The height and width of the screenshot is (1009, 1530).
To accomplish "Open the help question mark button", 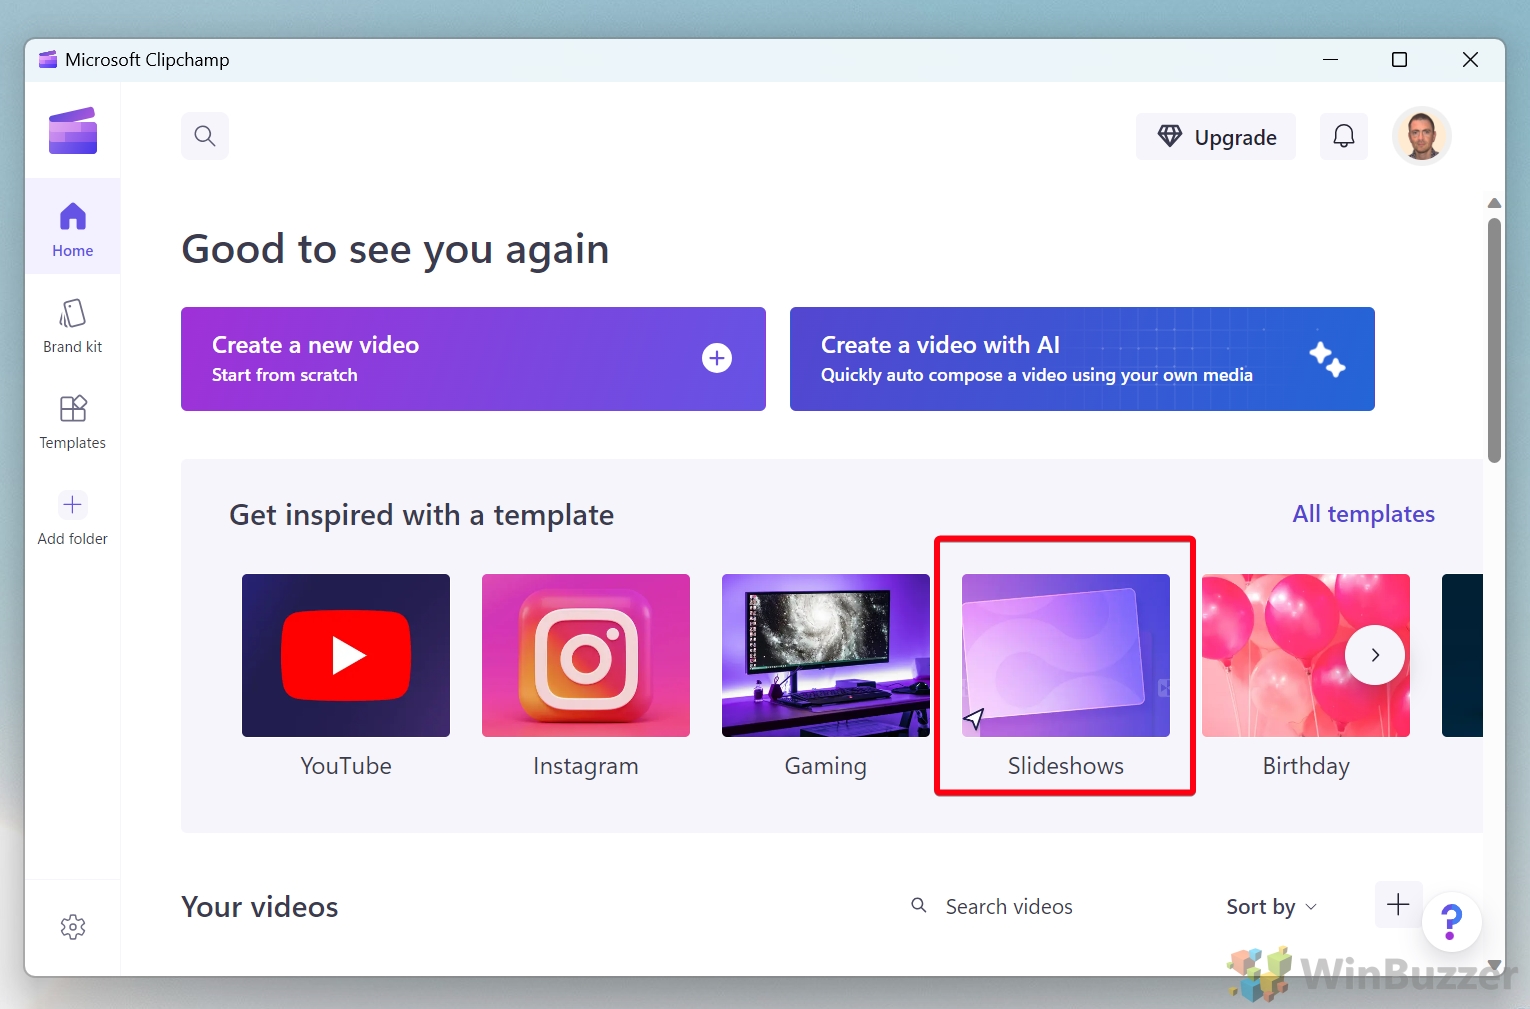I will pos(1451,922).
